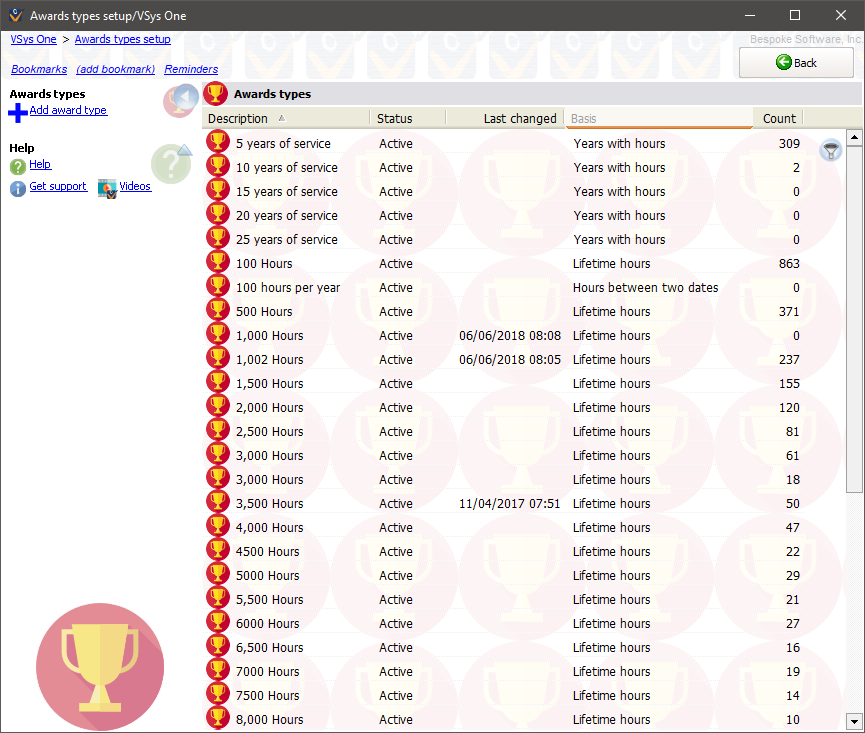Click the Videos icon in Help section

click(107, 189)
